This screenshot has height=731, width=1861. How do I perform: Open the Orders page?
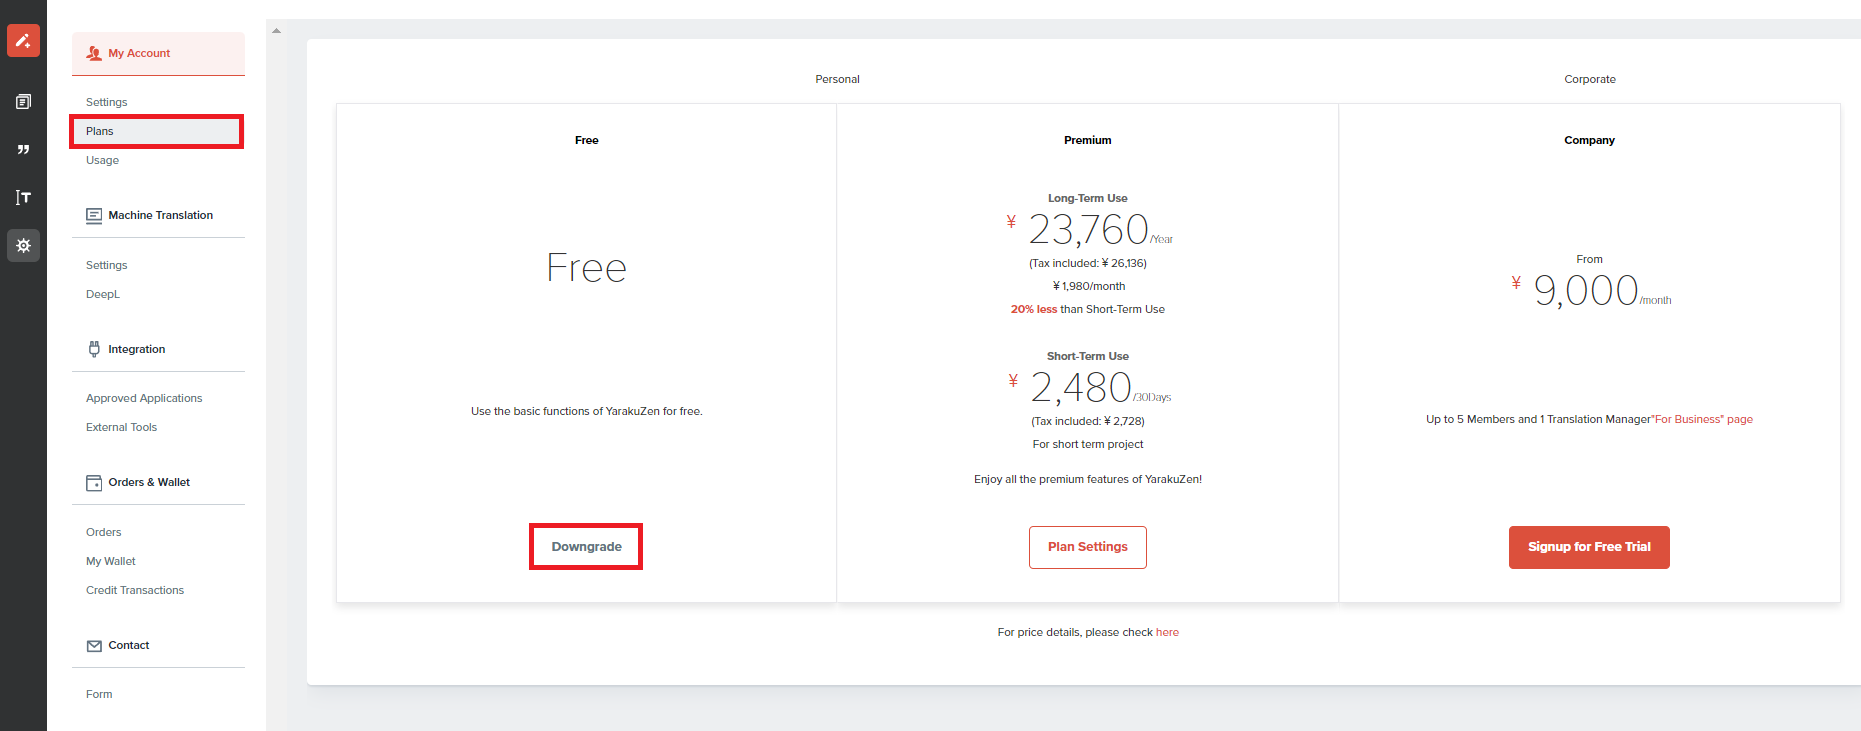coord(103,532)
